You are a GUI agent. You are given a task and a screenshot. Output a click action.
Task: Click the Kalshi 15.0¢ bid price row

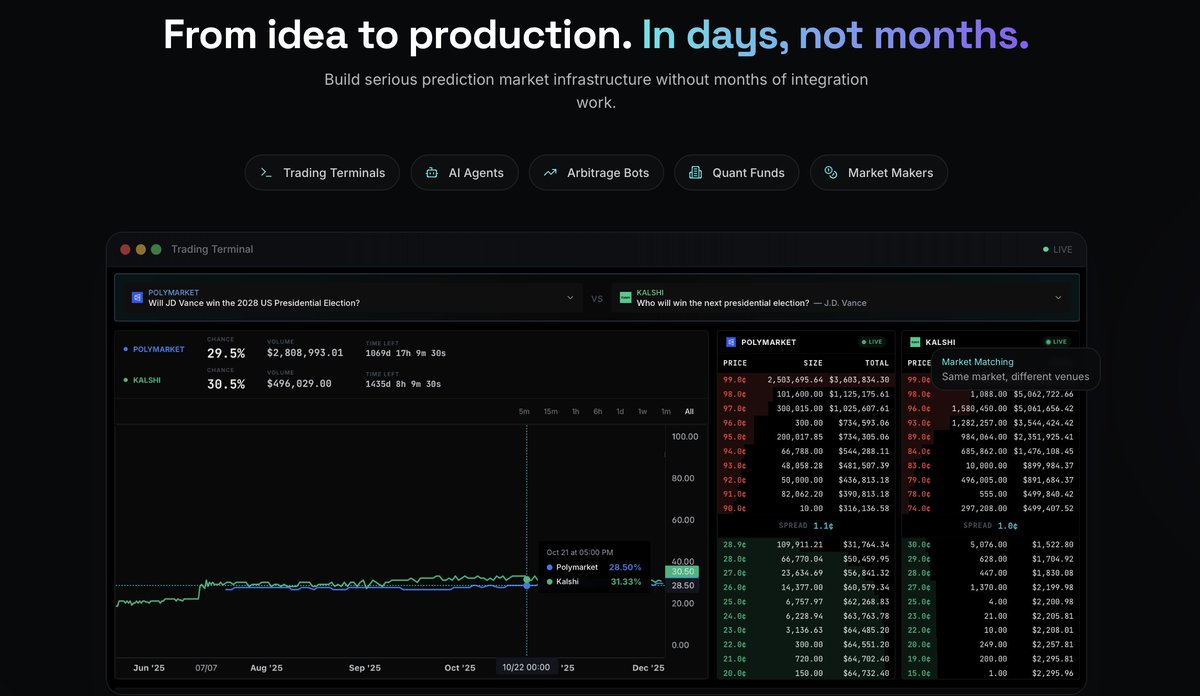pos(990,673)
